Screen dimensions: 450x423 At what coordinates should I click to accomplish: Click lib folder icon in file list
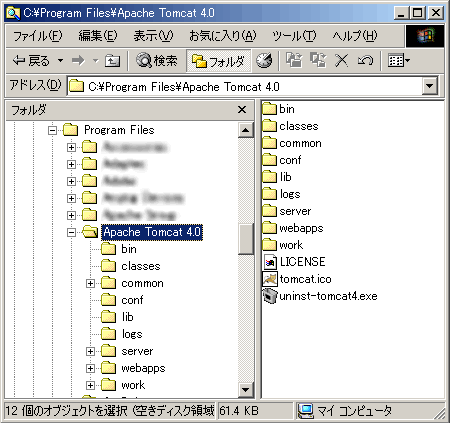269,177
